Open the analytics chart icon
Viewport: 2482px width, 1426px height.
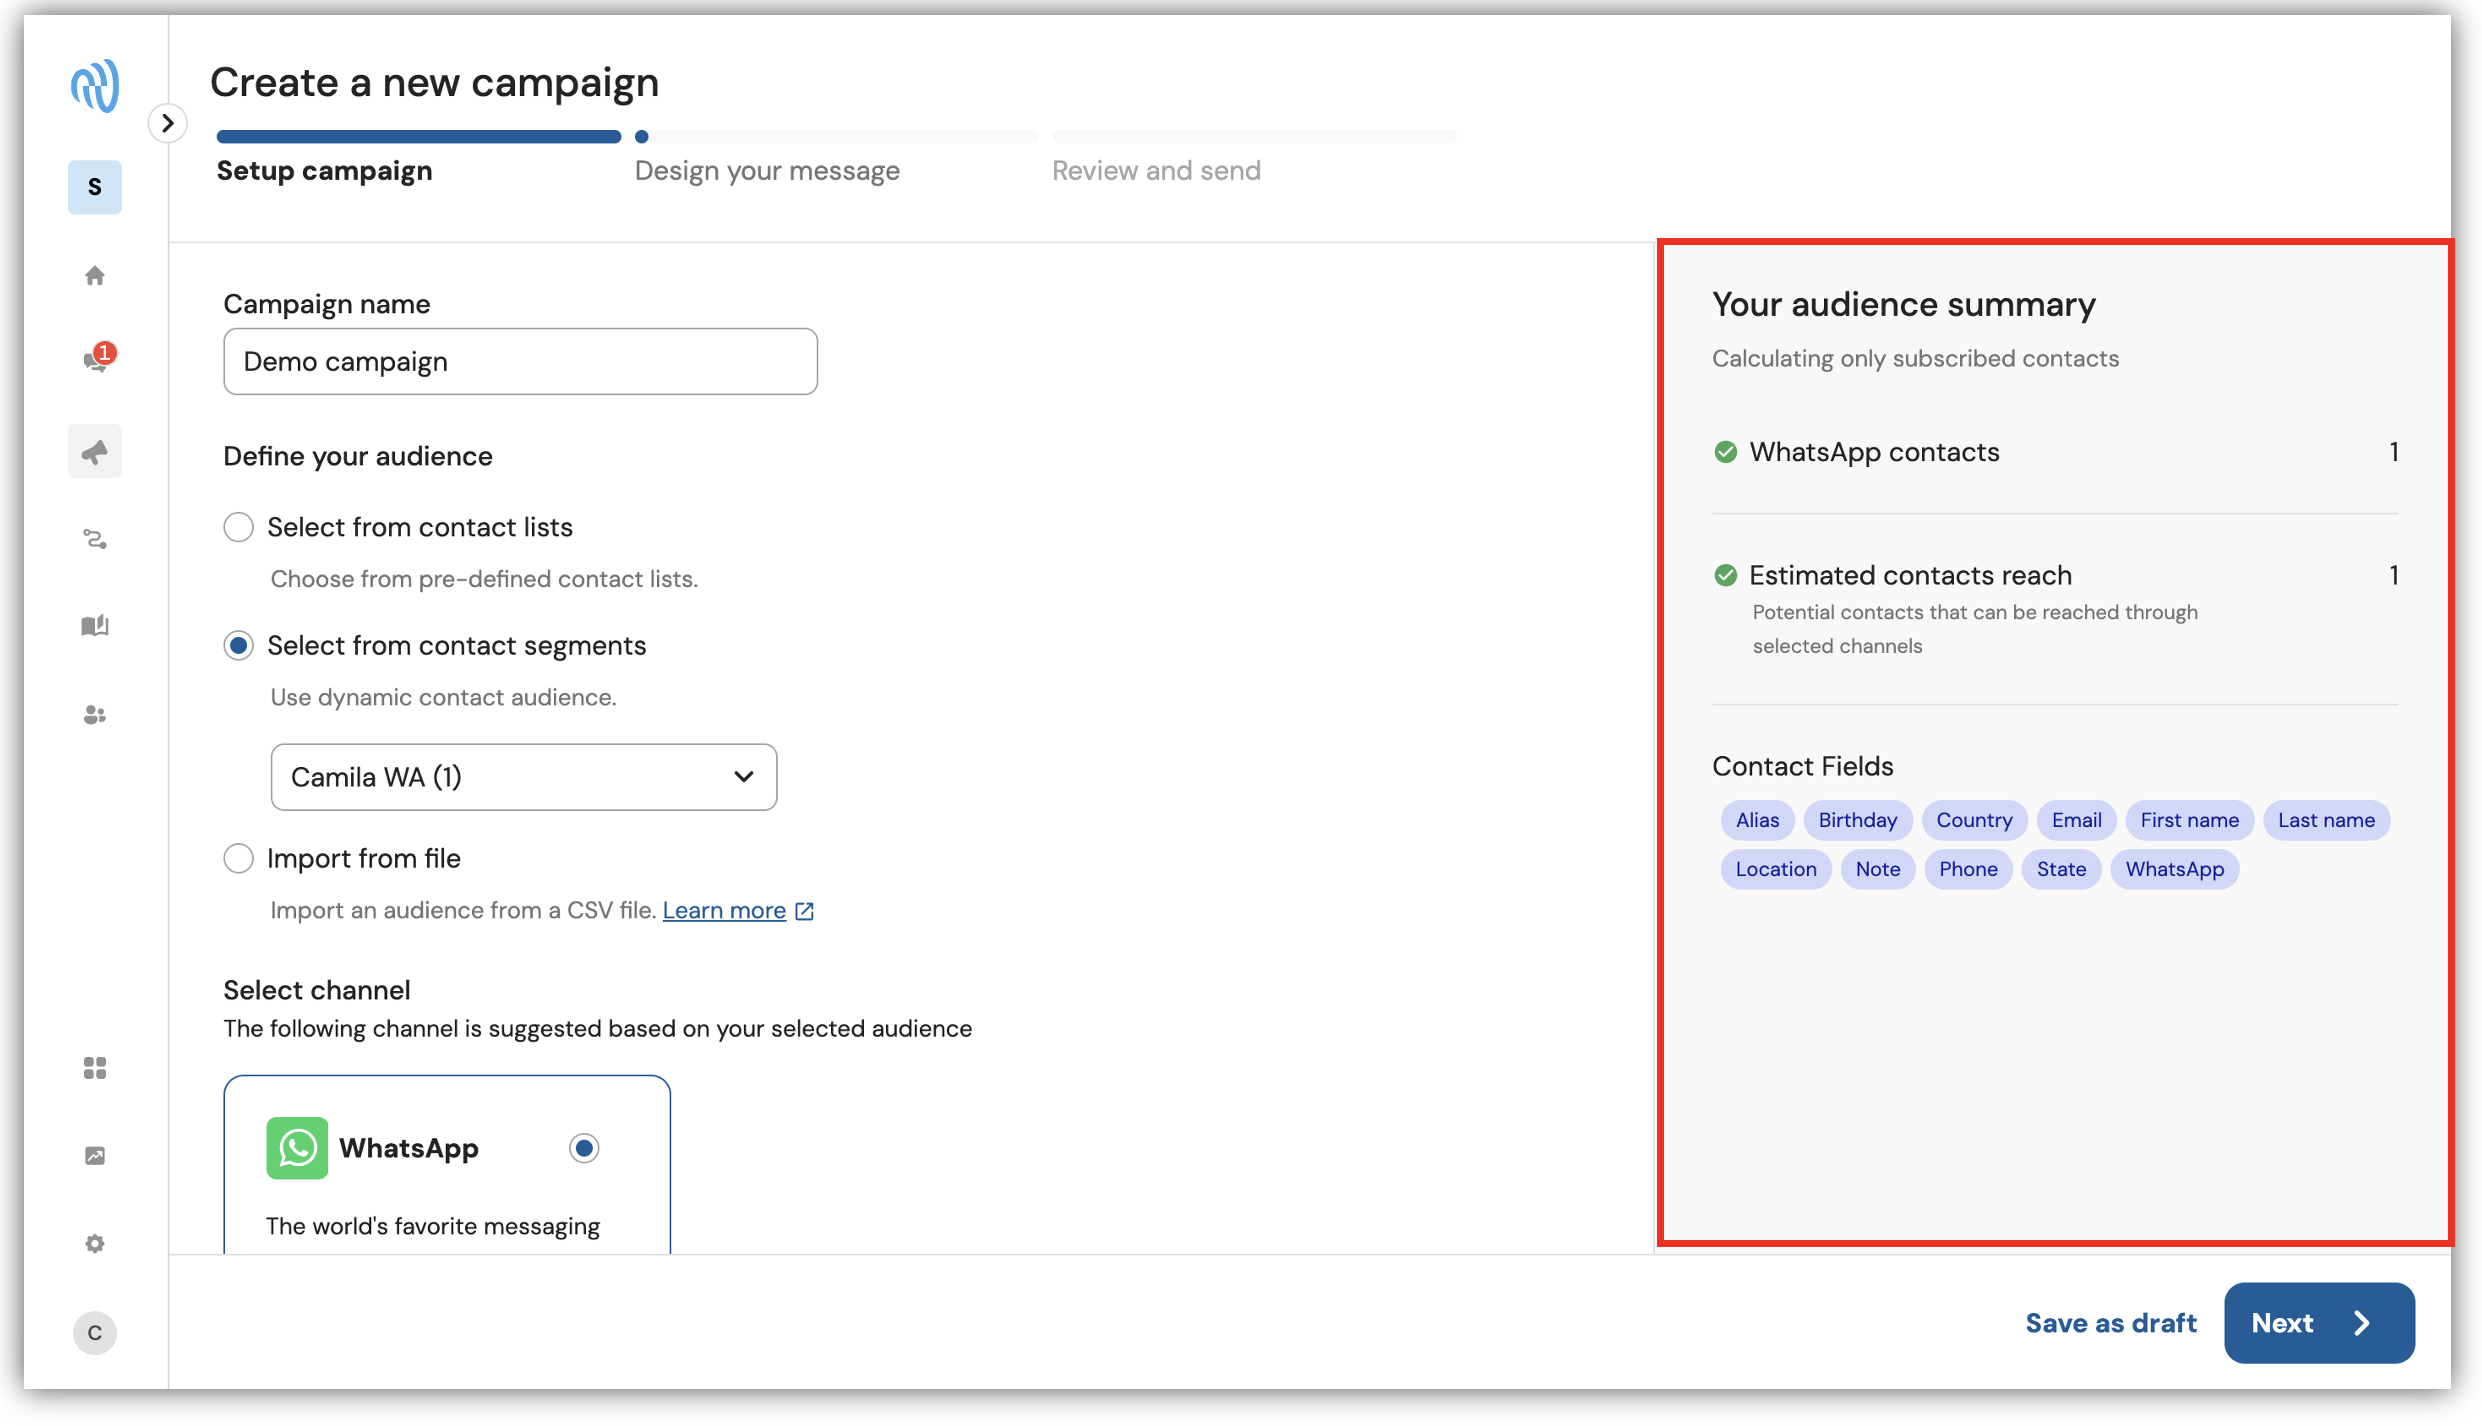pos(95,1155)
